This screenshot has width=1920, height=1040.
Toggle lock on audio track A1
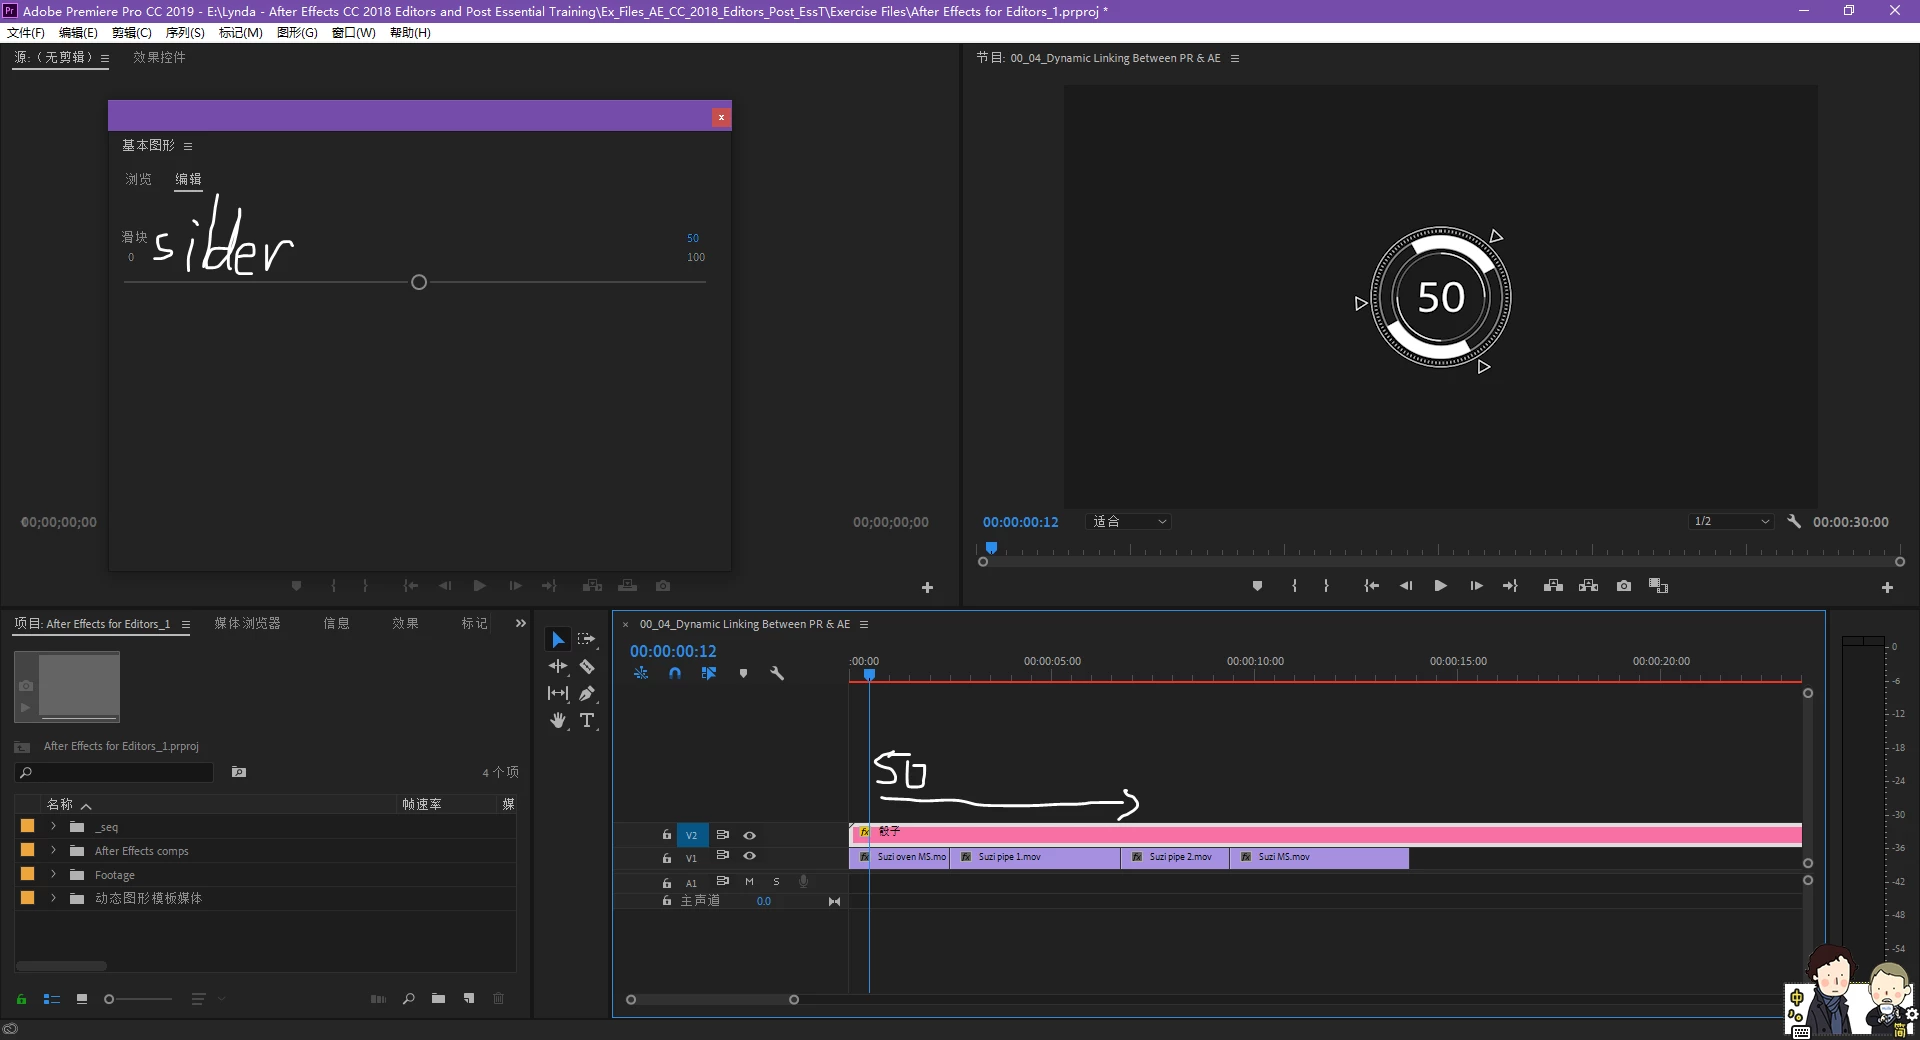(666, 883)
